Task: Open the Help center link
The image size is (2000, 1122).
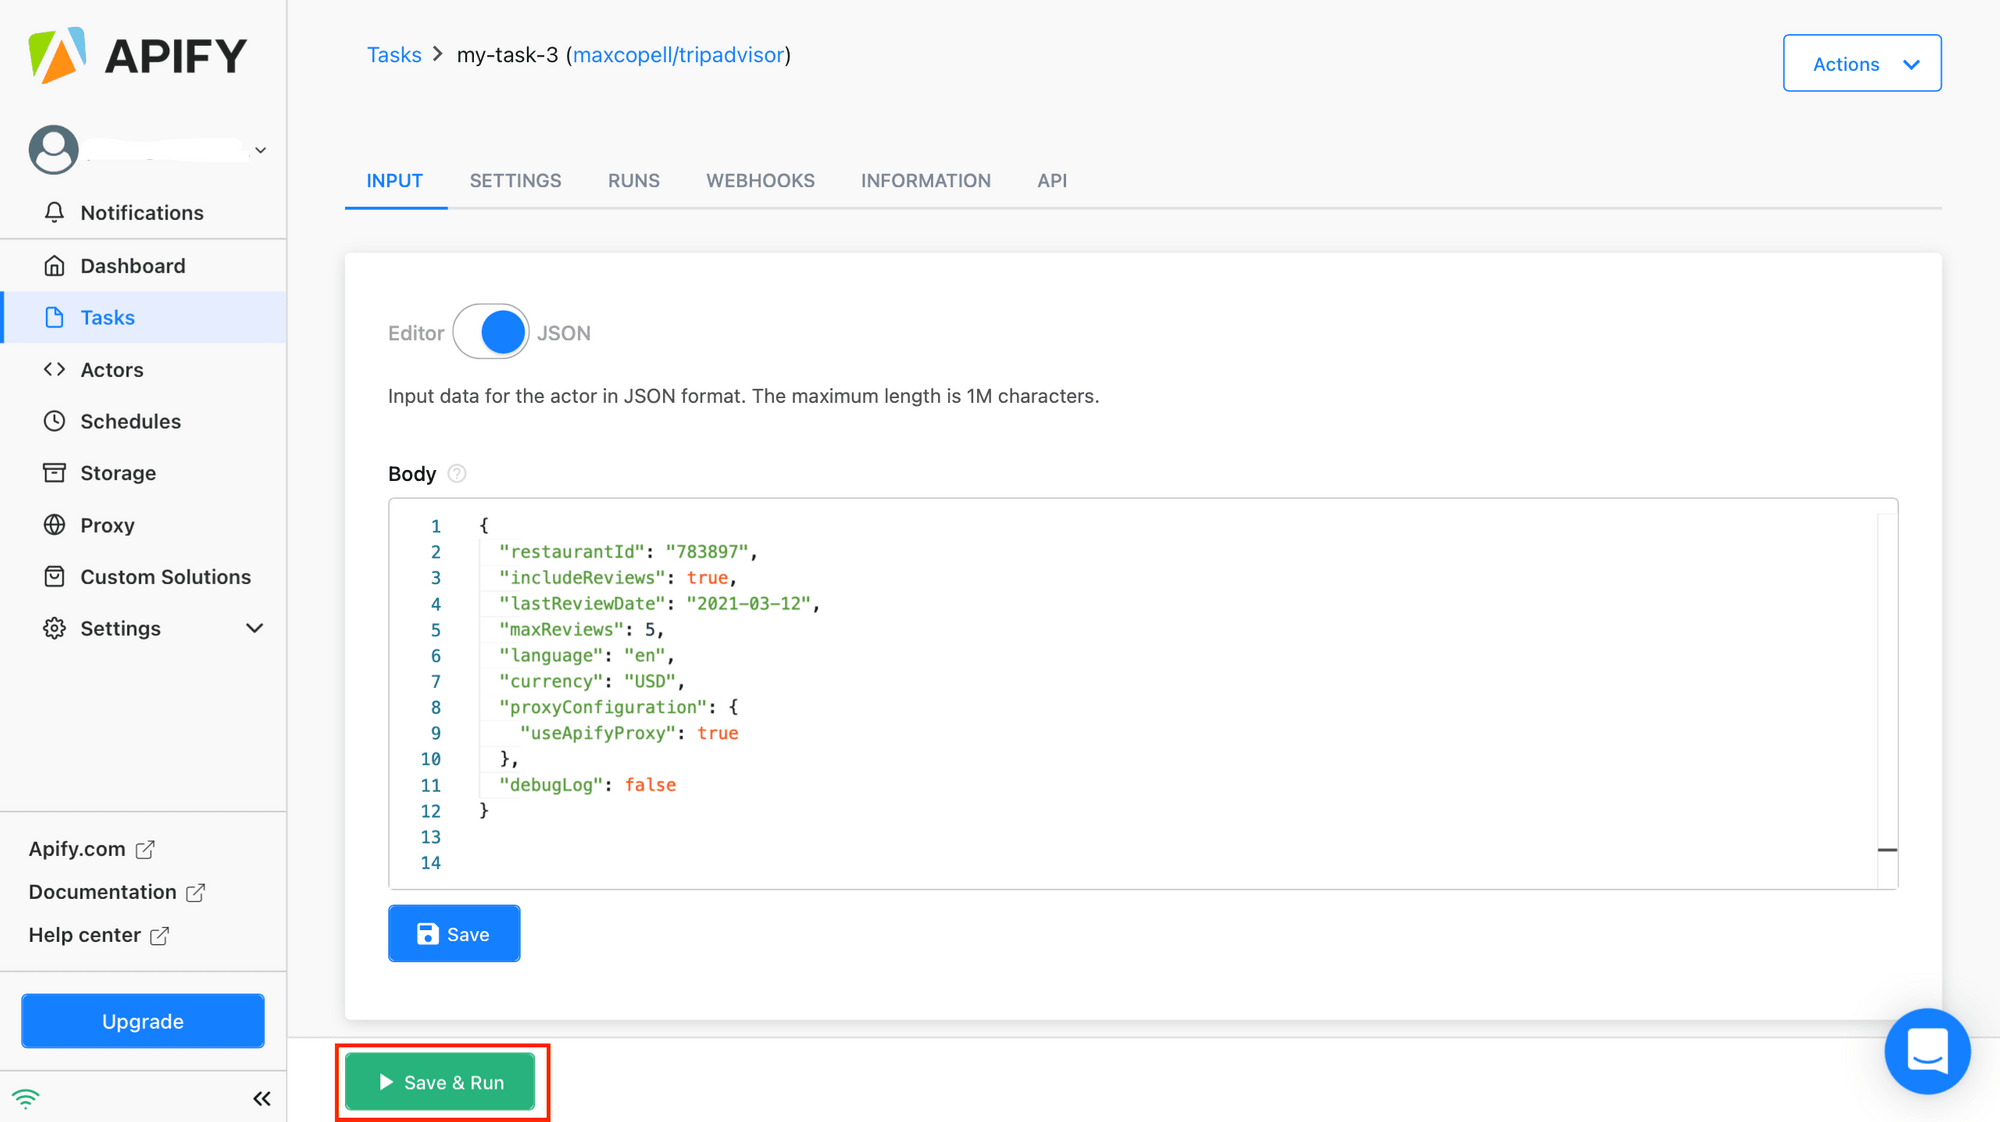Action: (84, 934)
